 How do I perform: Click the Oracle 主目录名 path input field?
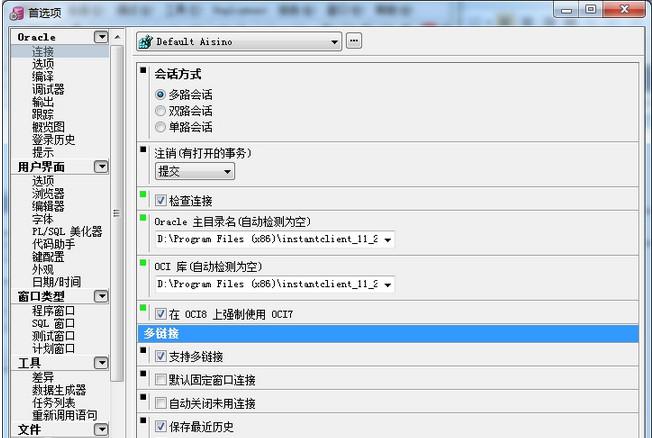point(267,239)
